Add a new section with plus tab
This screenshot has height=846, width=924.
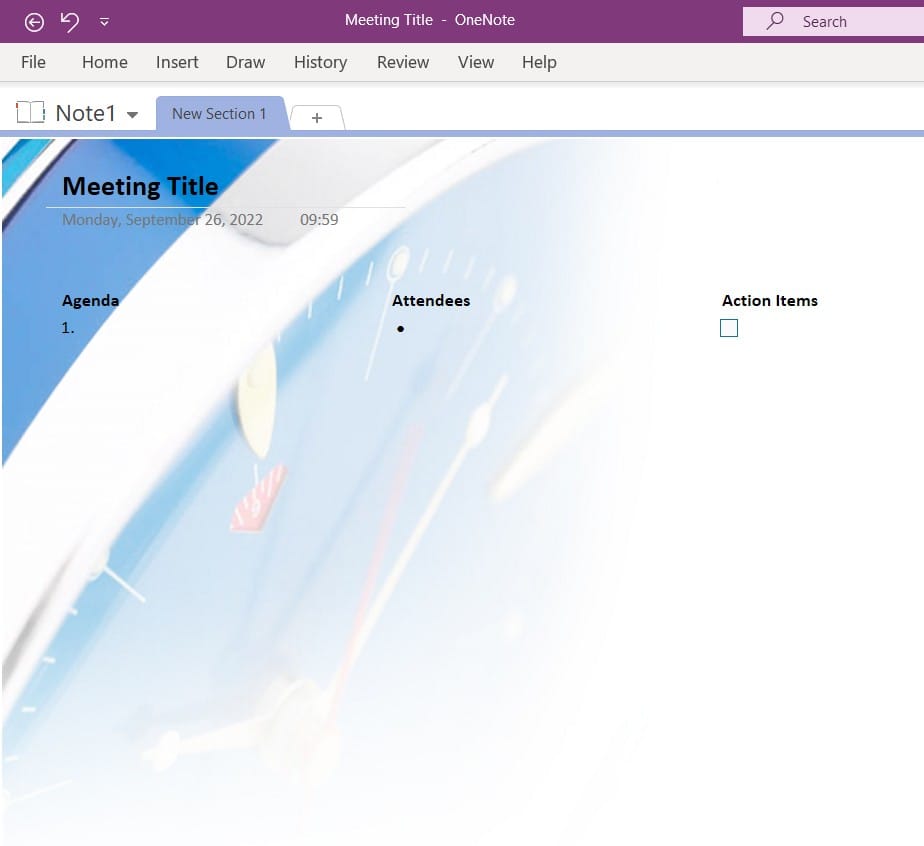point(317,118)
